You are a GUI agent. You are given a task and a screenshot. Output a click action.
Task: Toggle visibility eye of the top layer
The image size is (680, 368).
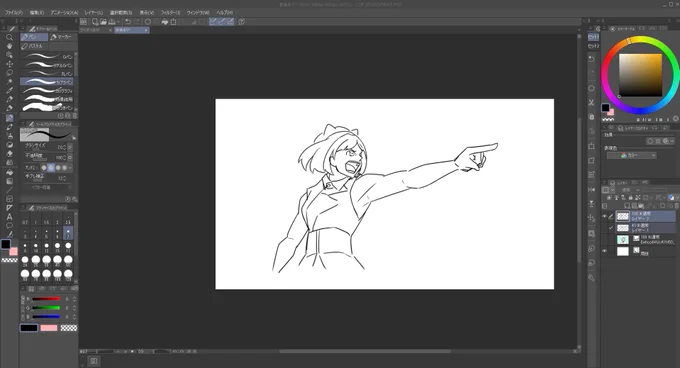605,216
